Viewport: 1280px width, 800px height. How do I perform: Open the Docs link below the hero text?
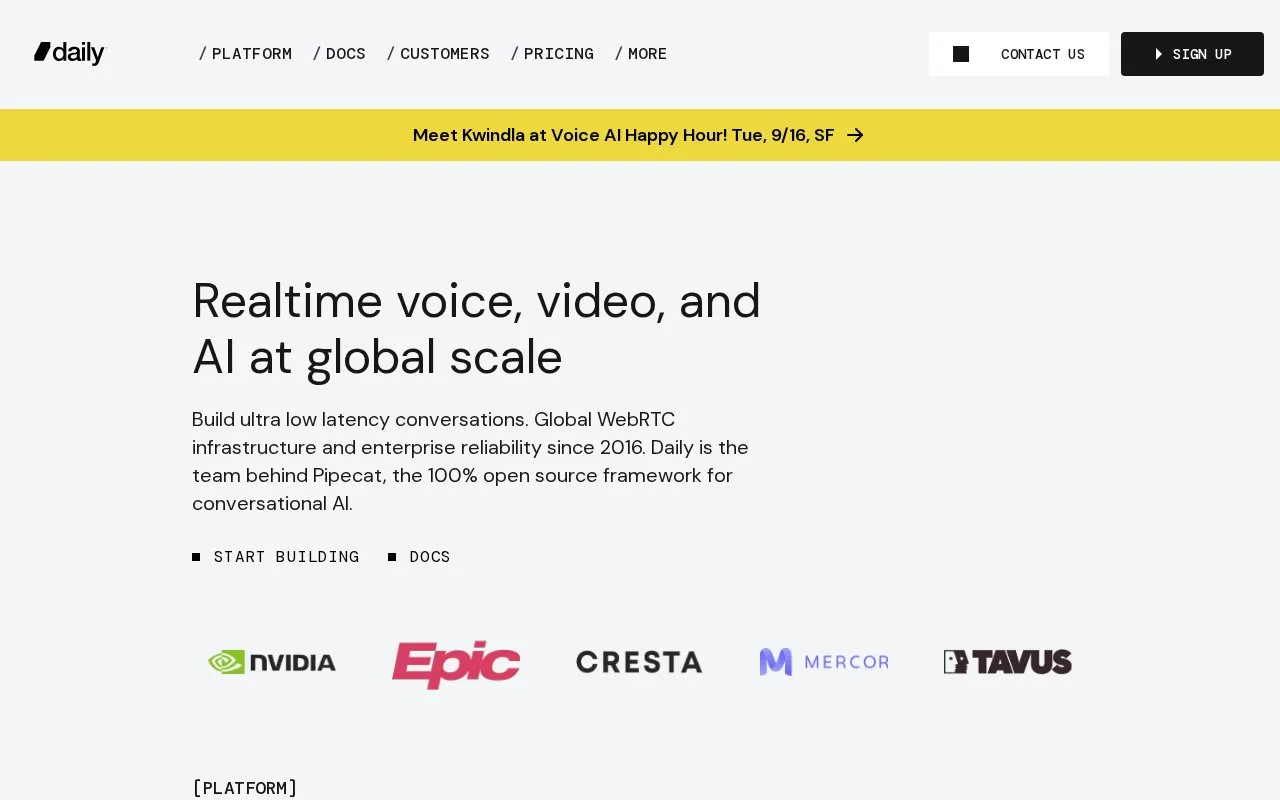[420, 557]
